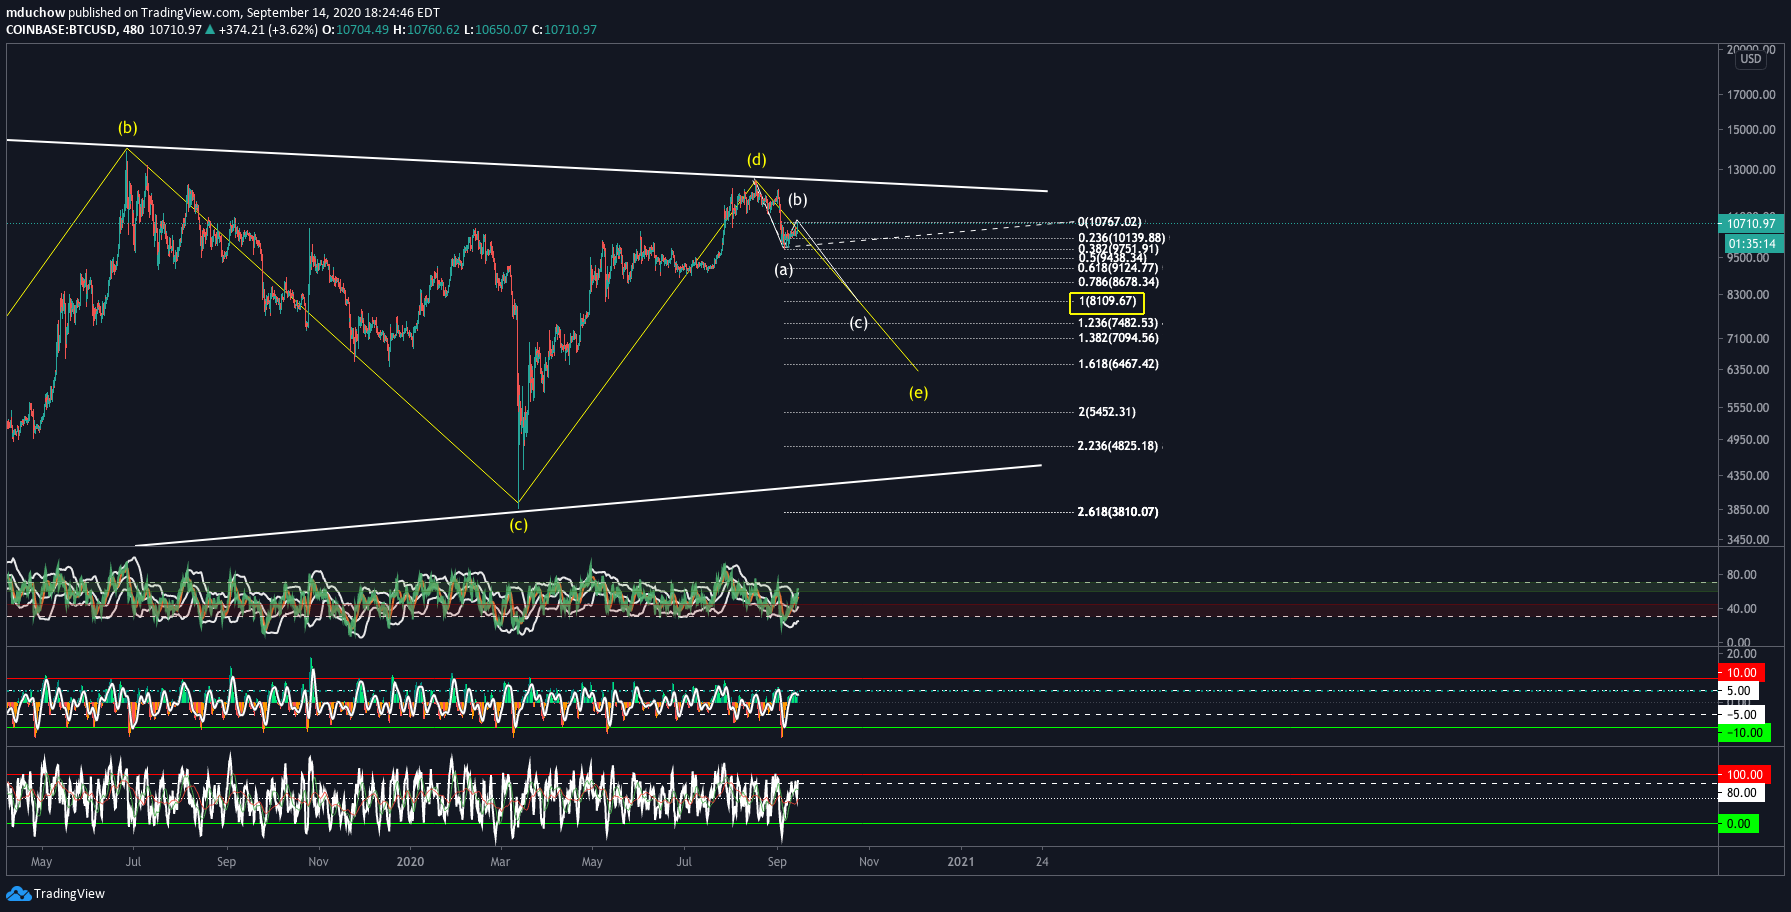Click the white (c) label on projection
The height and width of the screenshot is (912, 1791).
pyautogui.click(x=858, y=323)
